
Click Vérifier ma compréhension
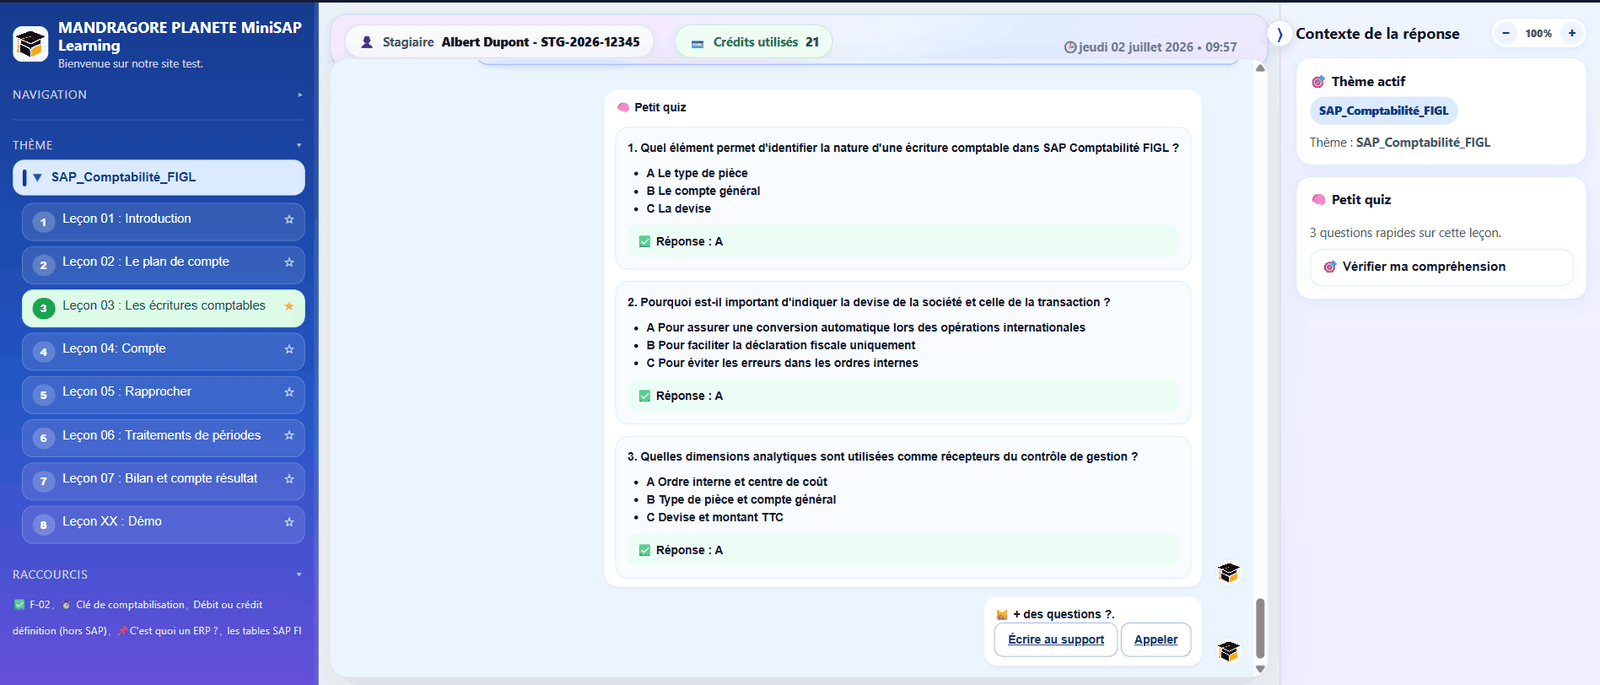(1441, 267)
